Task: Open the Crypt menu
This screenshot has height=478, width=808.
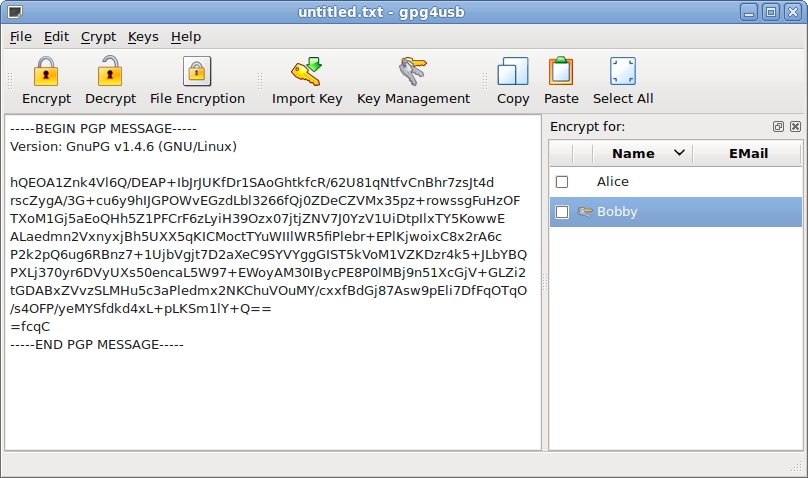Action: click(x=98, y=37)
